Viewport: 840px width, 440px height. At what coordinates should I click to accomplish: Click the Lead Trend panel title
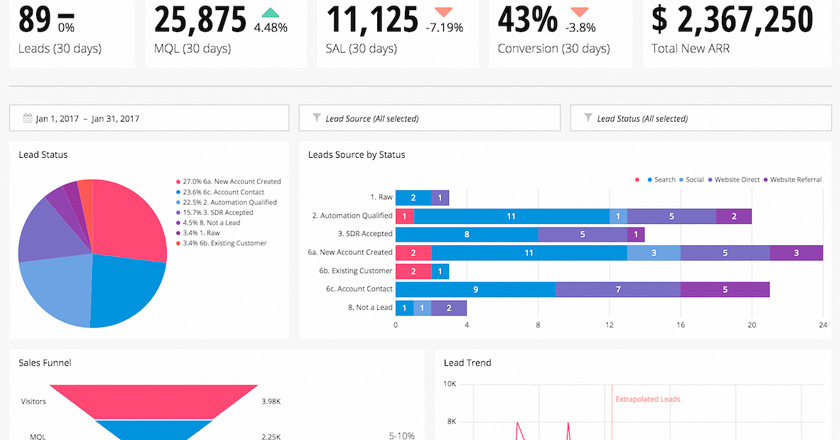coord(467,363)
